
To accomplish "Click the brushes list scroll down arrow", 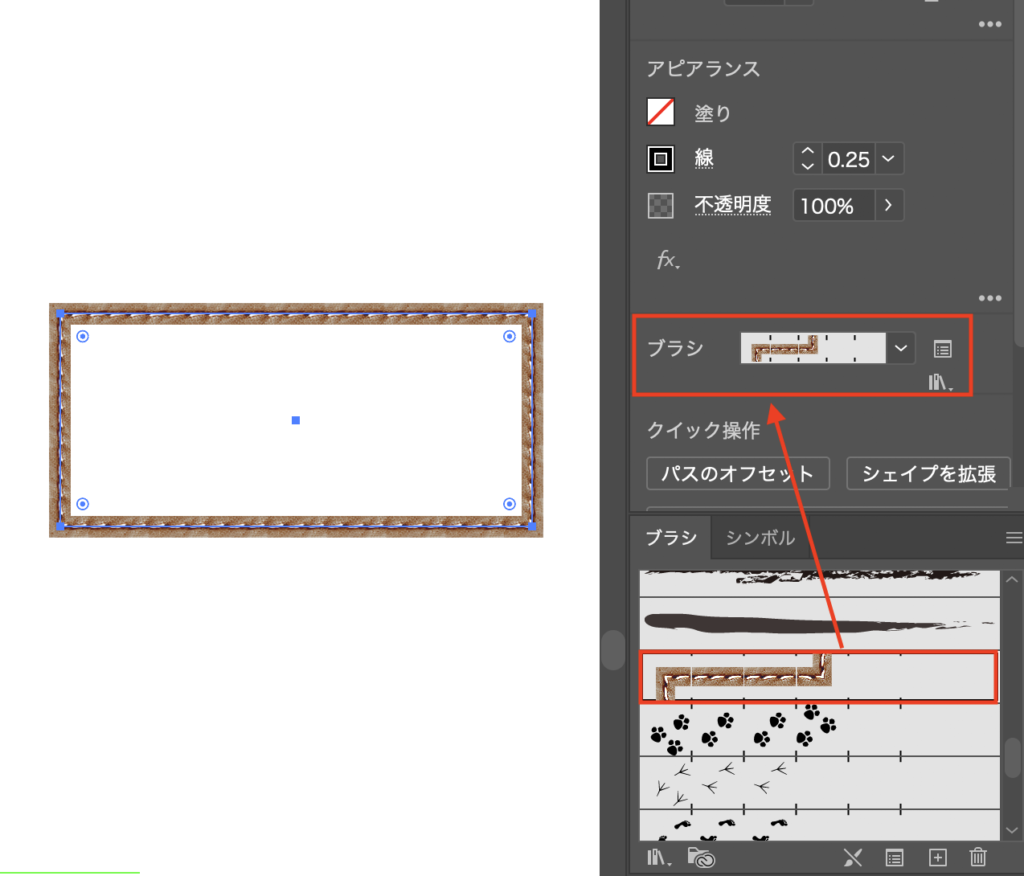I will coord(1012,830).
